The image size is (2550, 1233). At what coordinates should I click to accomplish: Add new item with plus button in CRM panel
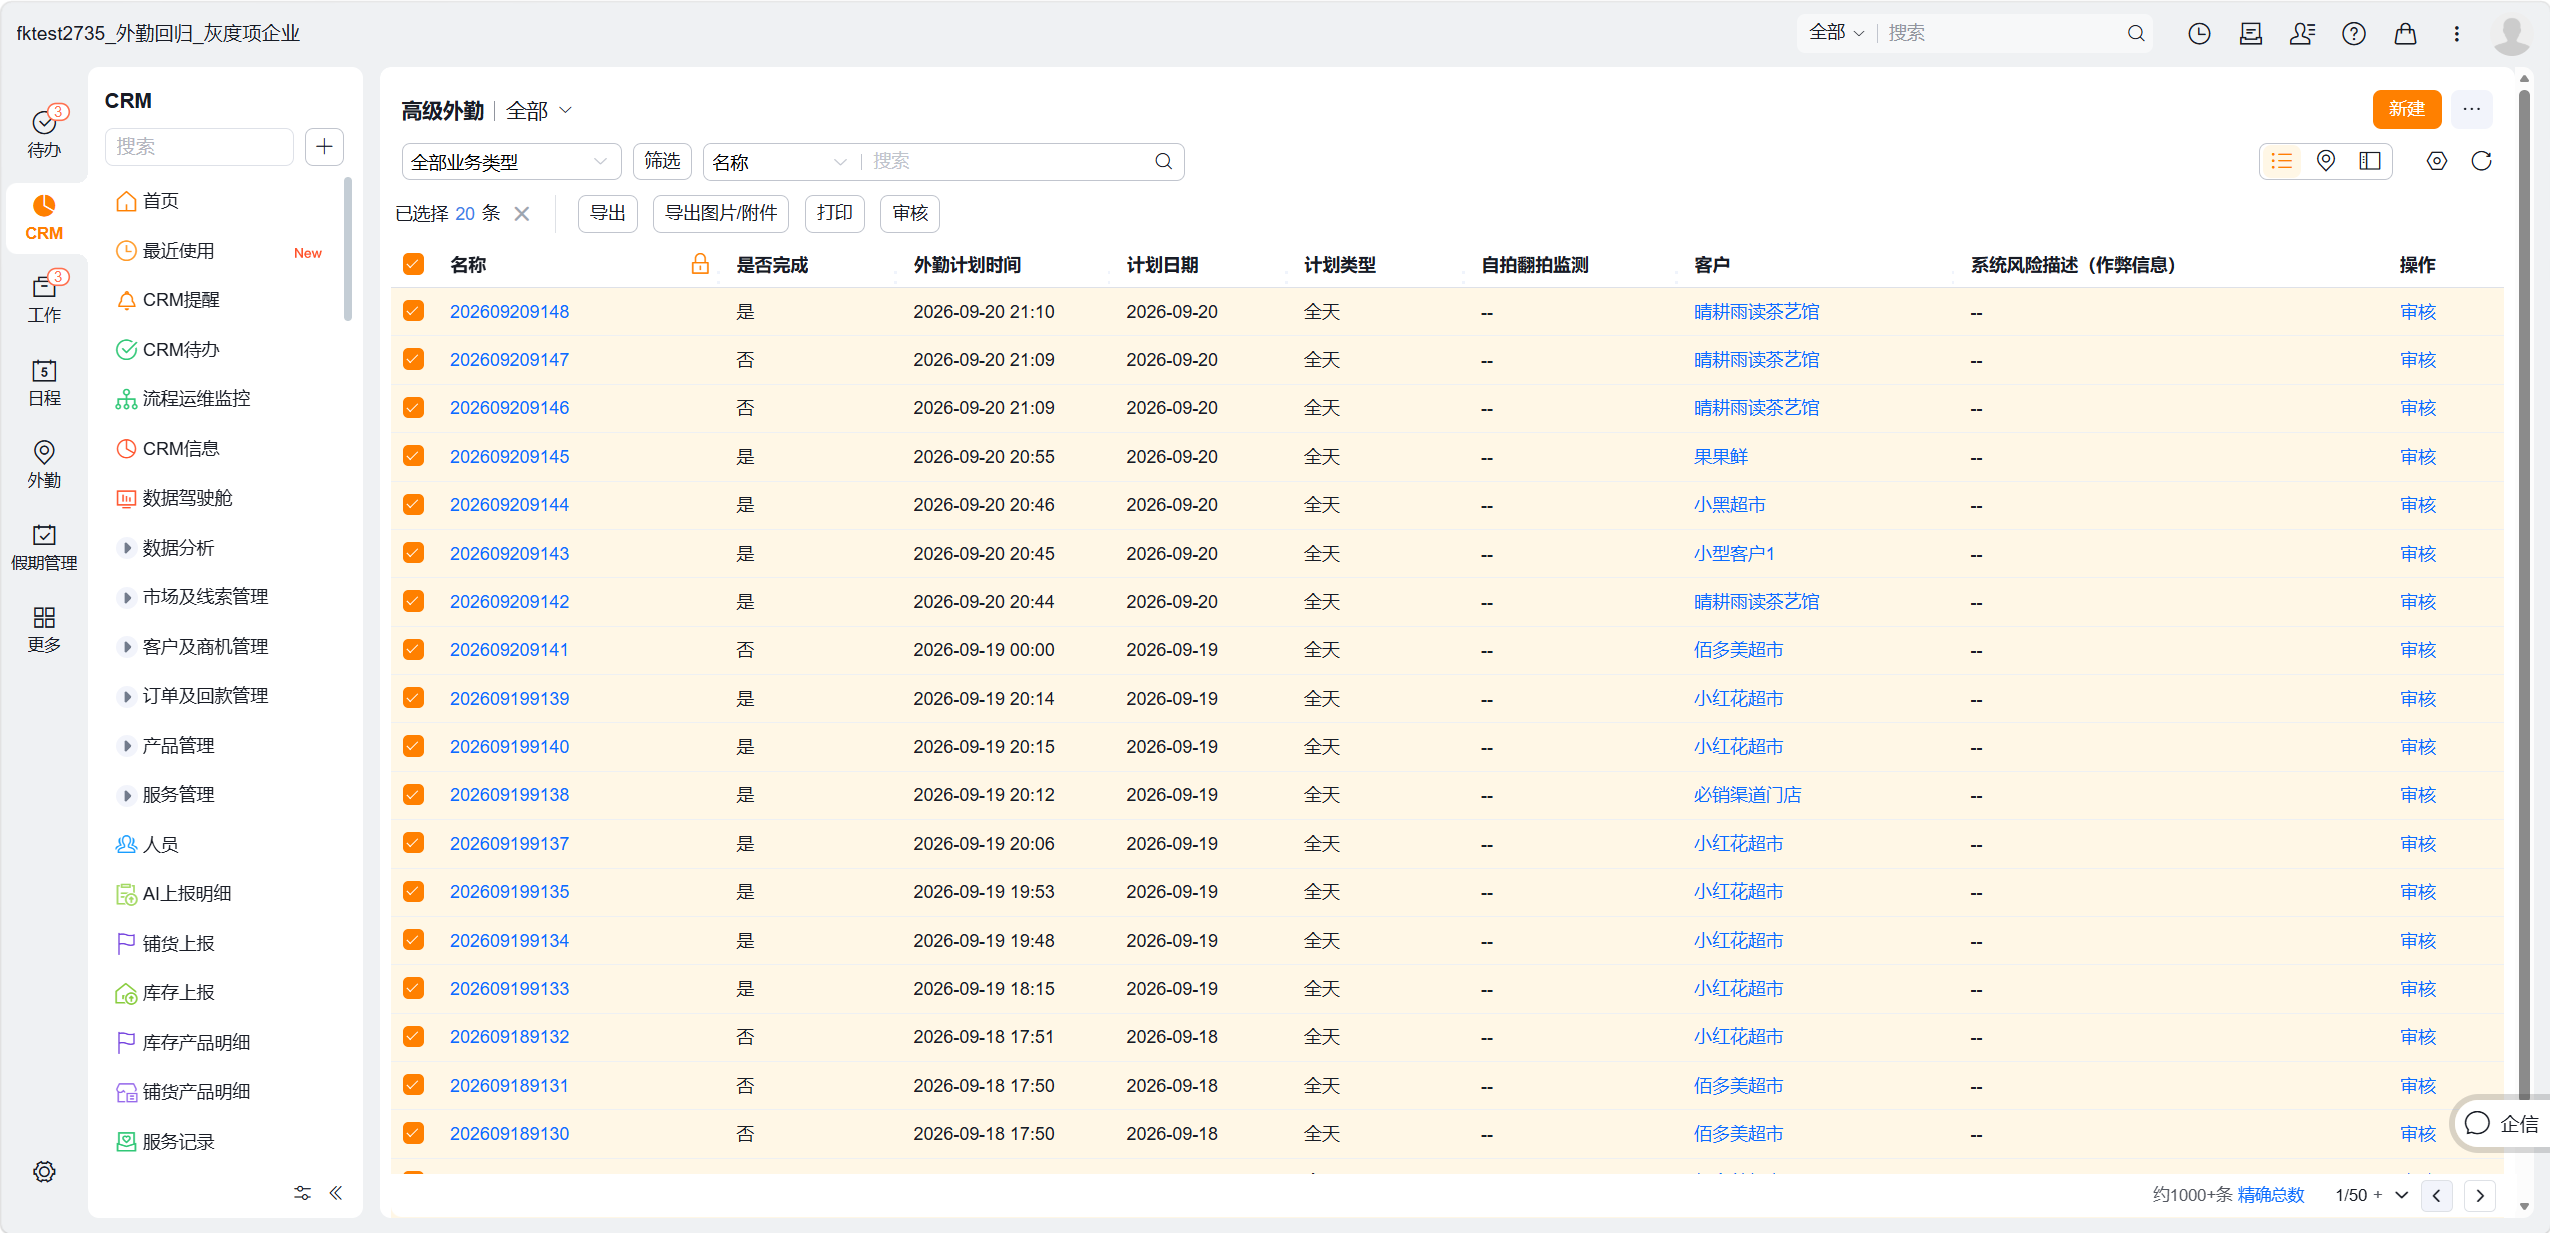tap(324, 147)
